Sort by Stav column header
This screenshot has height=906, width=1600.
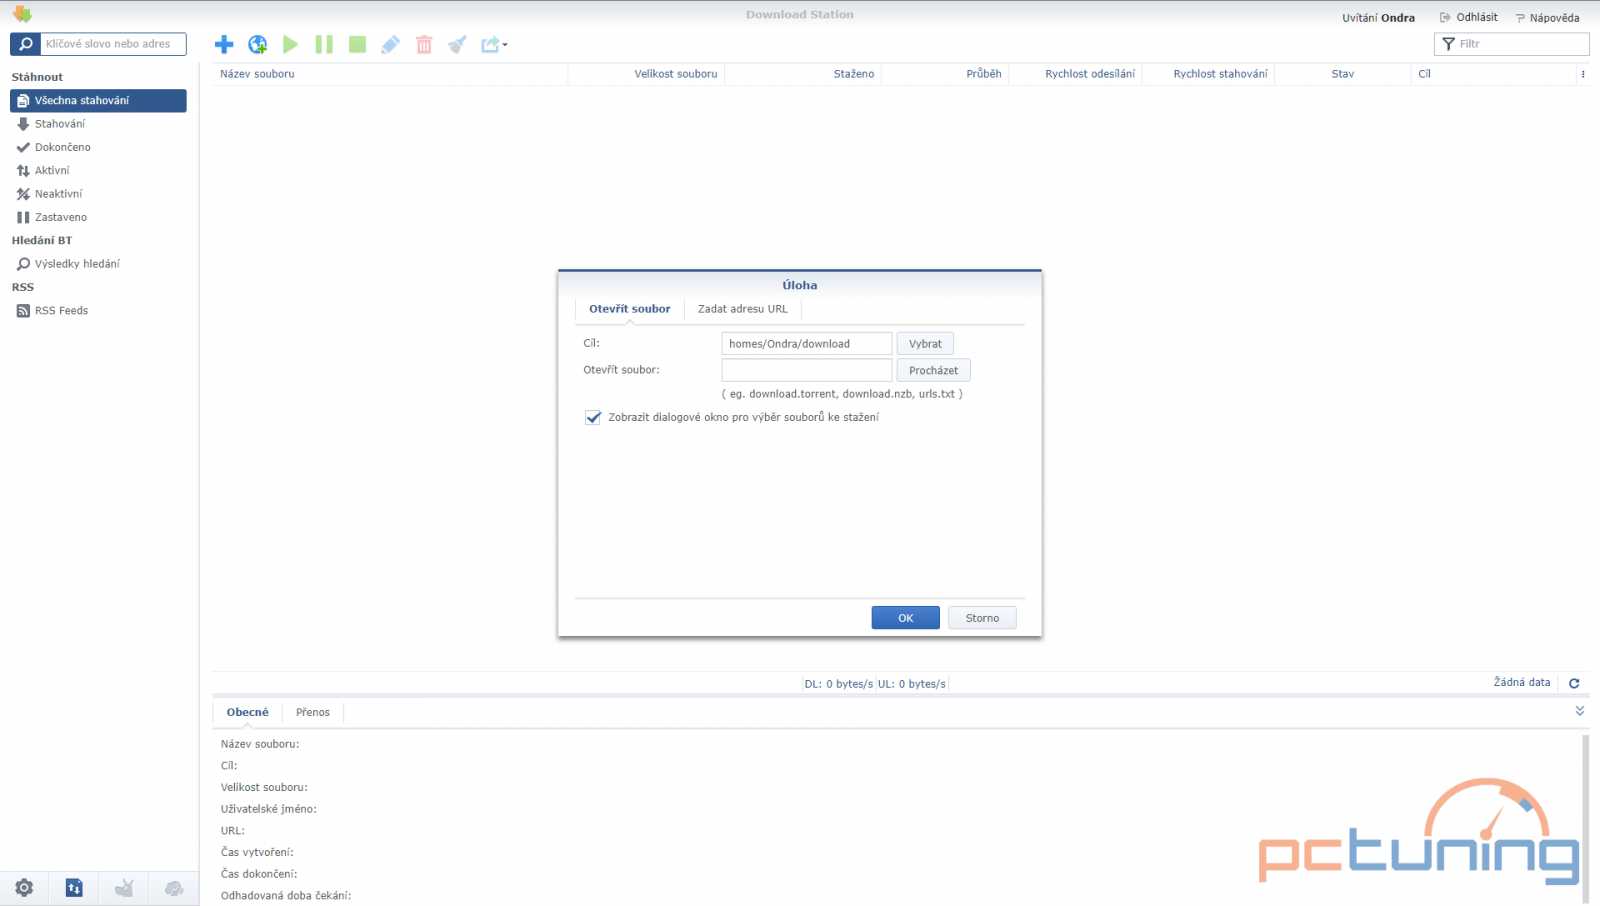[x=1343, y=74]
